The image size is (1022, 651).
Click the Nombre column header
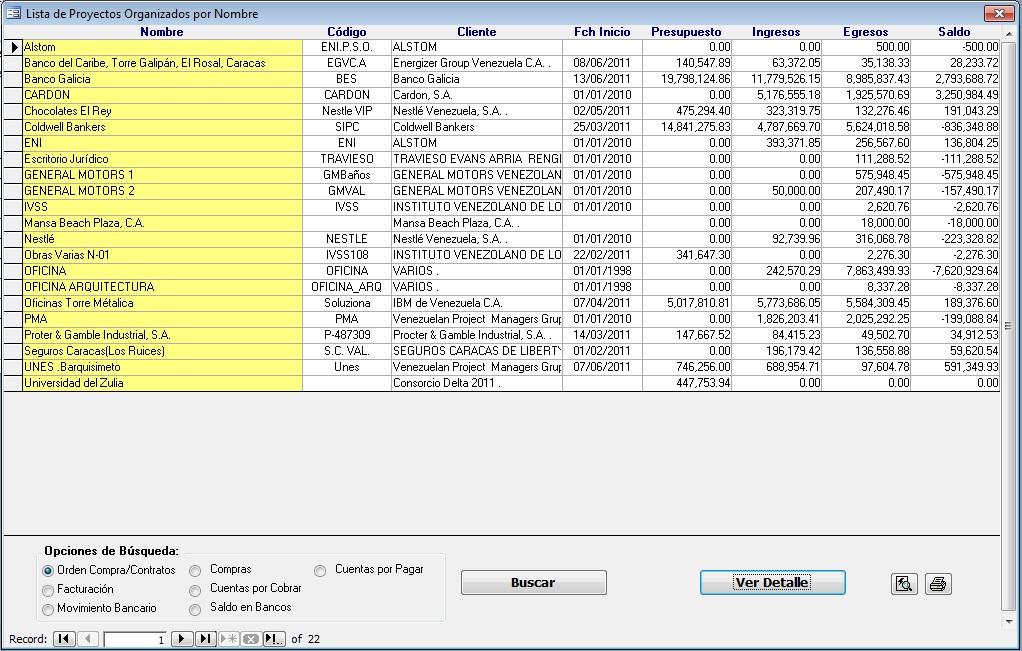tap(162, 32)
